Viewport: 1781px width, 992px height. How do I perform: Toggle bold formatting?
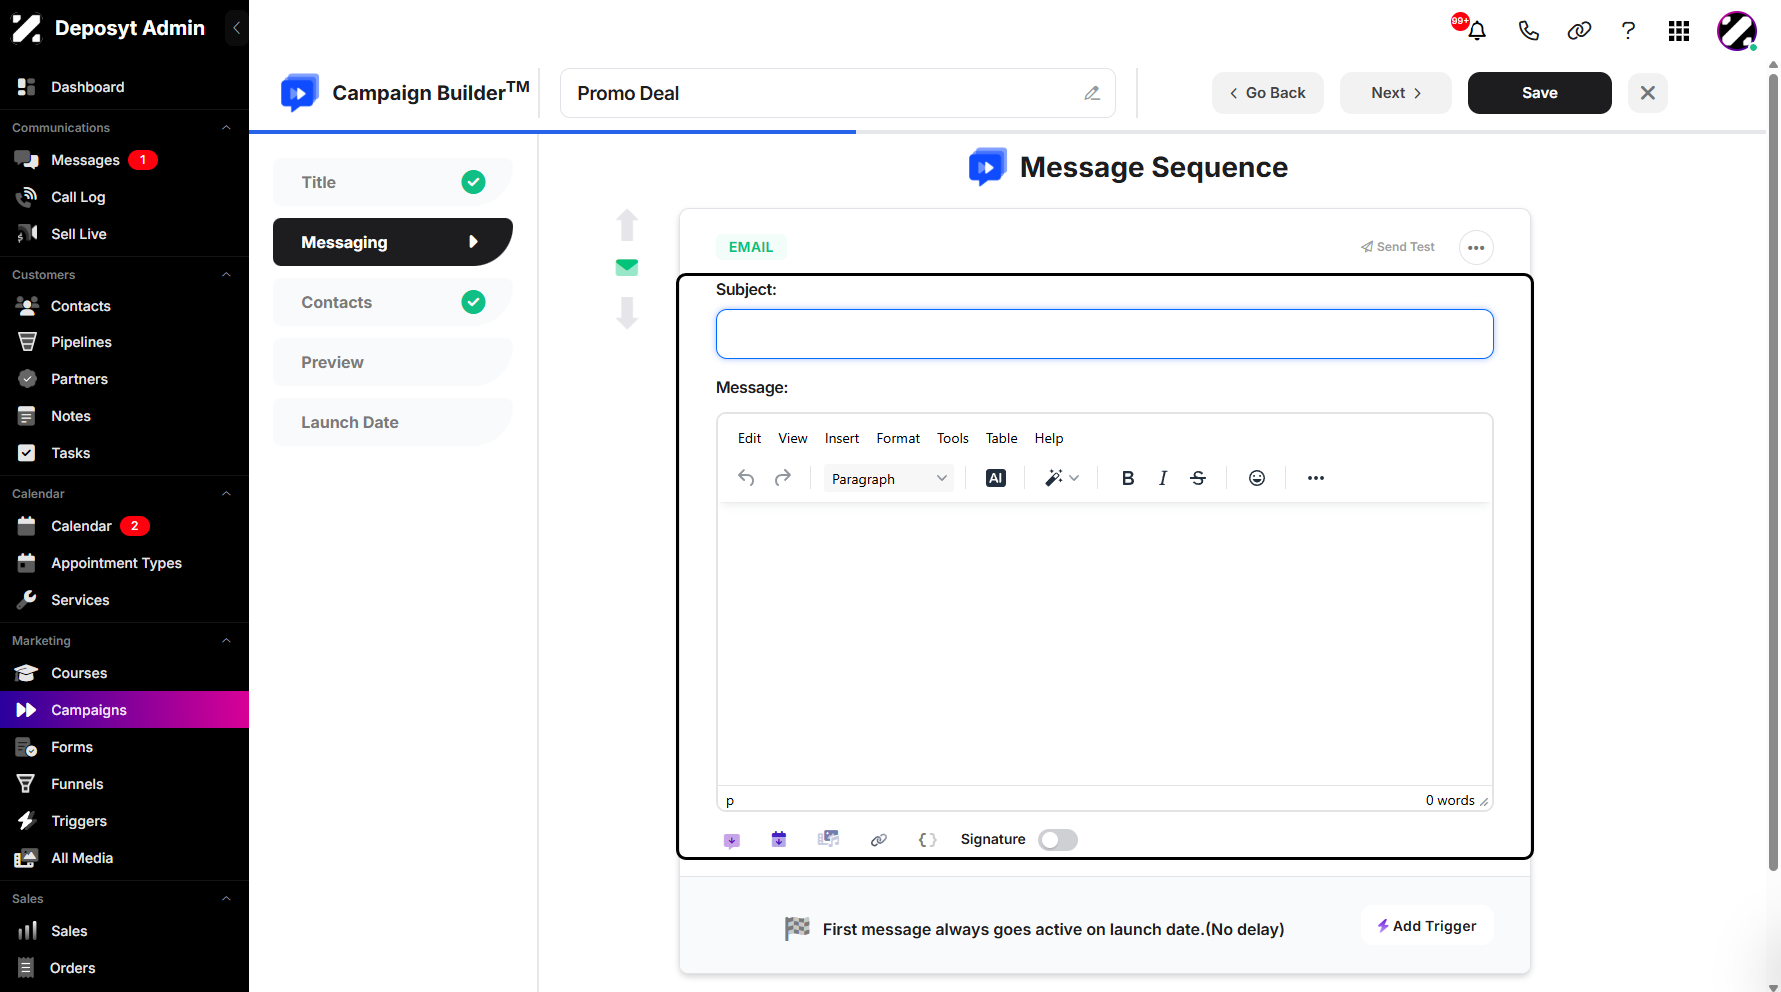(x=1128, y=478)
